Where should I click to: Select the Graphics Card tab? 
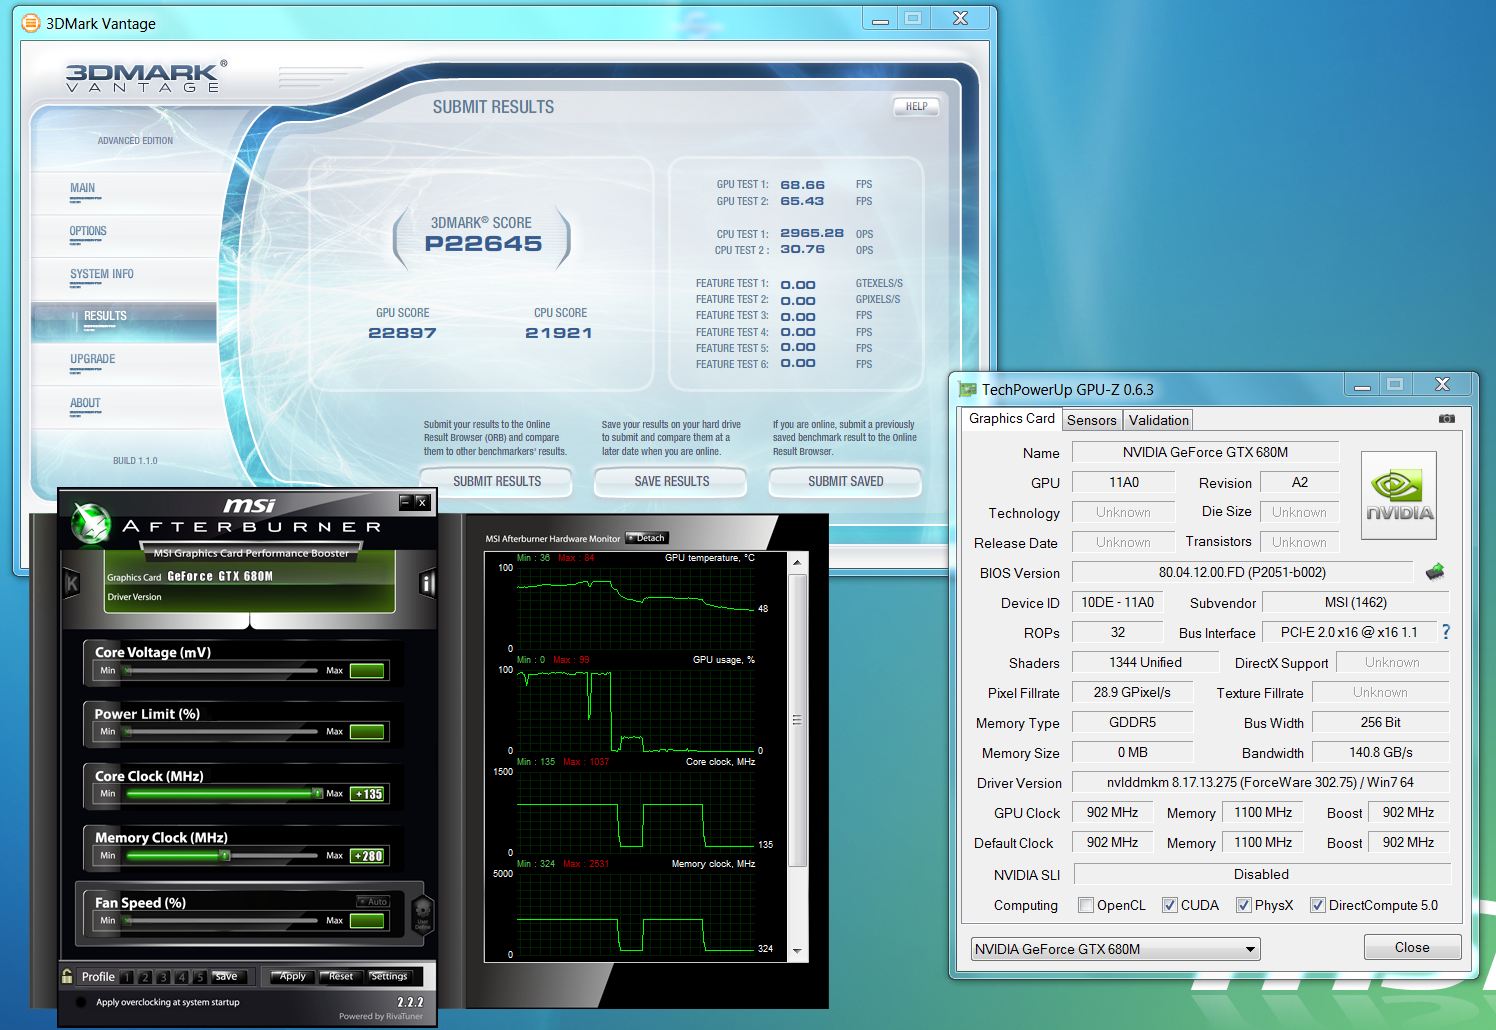pyautogui.click(x=1011, y=418)
